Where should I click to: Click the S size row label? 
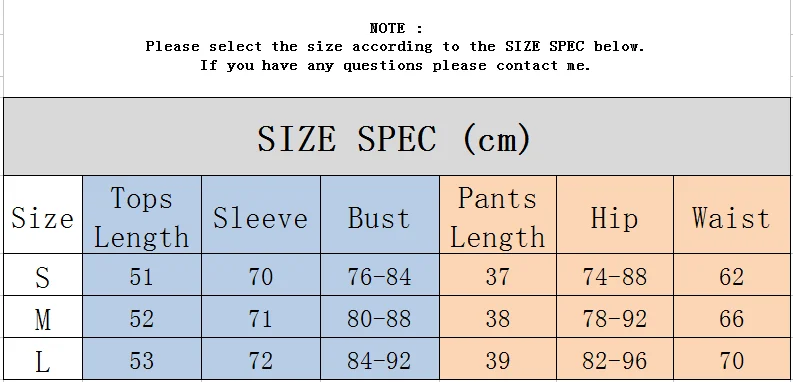coord(43,275)
